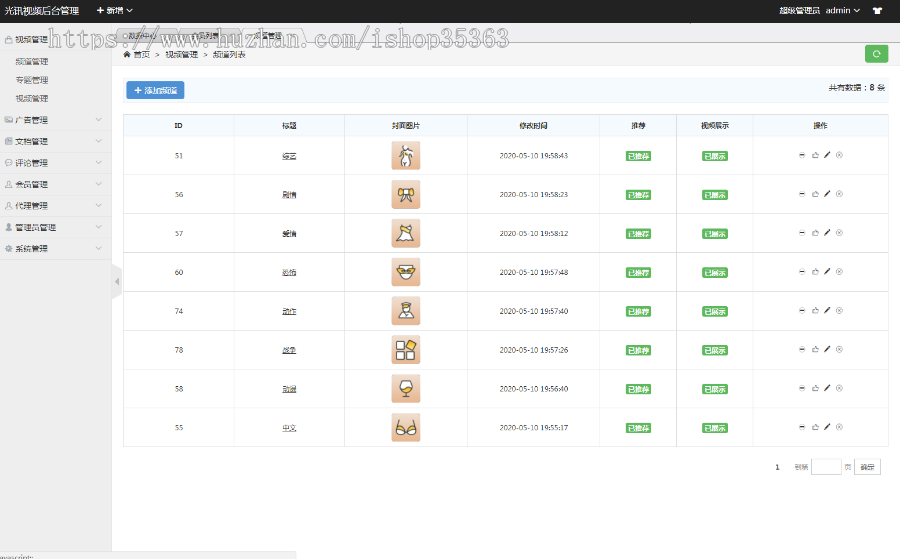Click the green refresh icon button

pos(876,54)
